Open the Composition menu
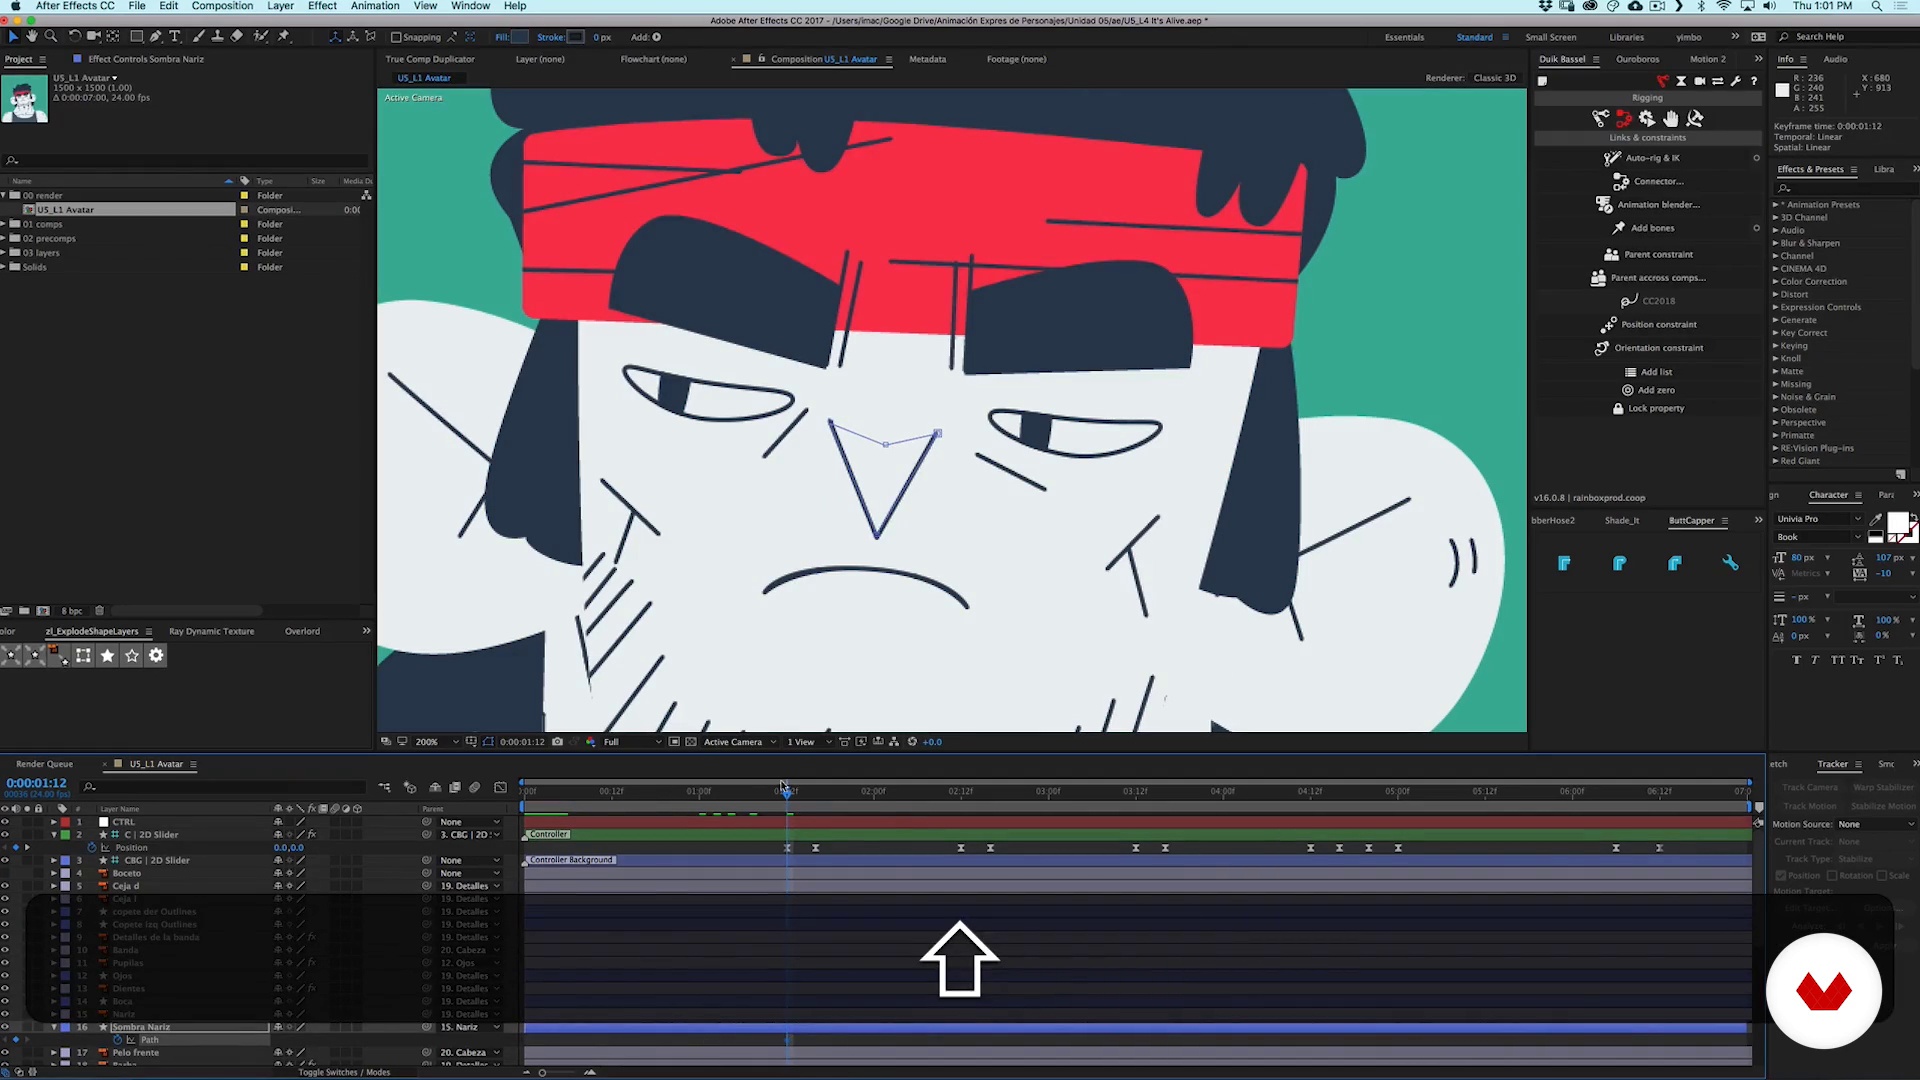1920x1080 pixels. point(222,6)
